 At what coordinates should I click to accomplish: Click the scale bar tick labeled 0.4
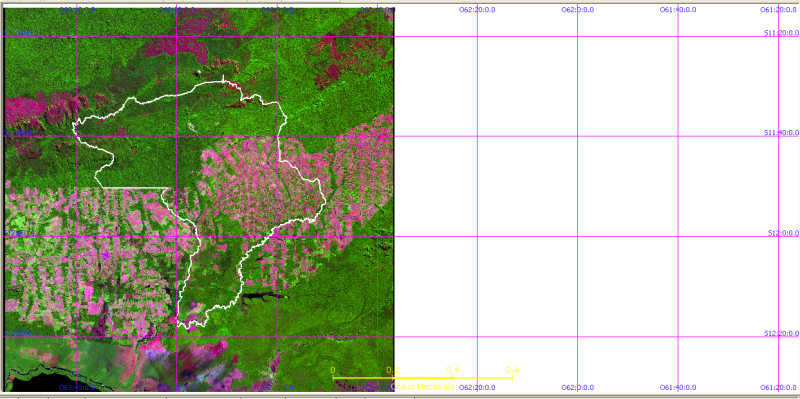pyautogui.click(x=453, y=370)
